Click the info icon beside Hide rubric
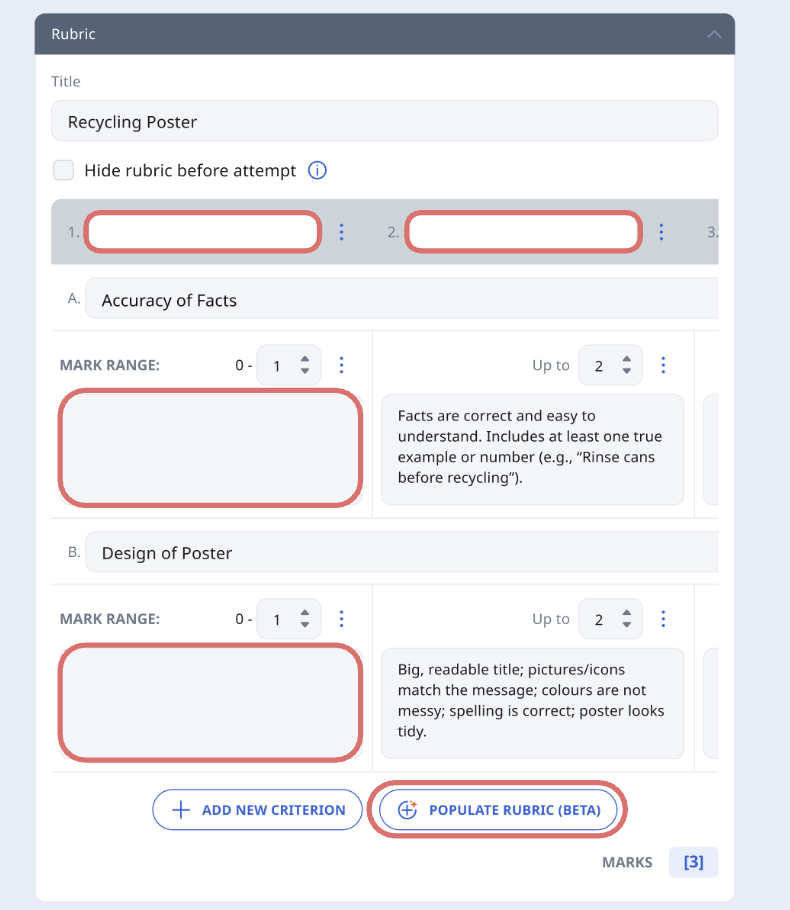Viewport: 790px width, 910px height. pos(317,170)
